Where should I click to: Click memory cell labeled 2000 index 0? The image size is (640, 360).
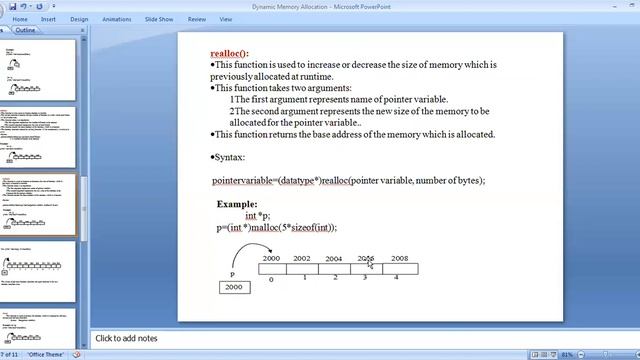coord(272,269)
